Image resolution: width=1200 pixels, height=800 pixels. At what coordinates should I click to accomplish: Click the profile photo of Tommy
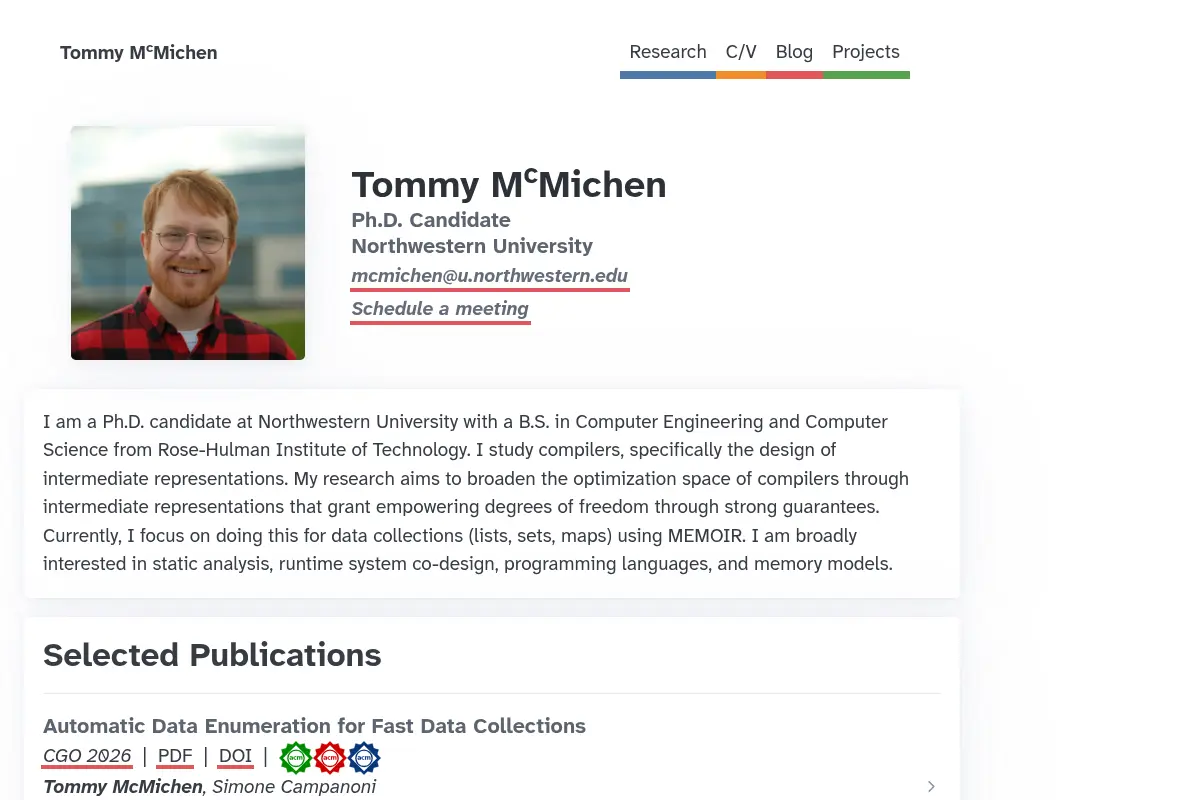click(x=188, y=243)
